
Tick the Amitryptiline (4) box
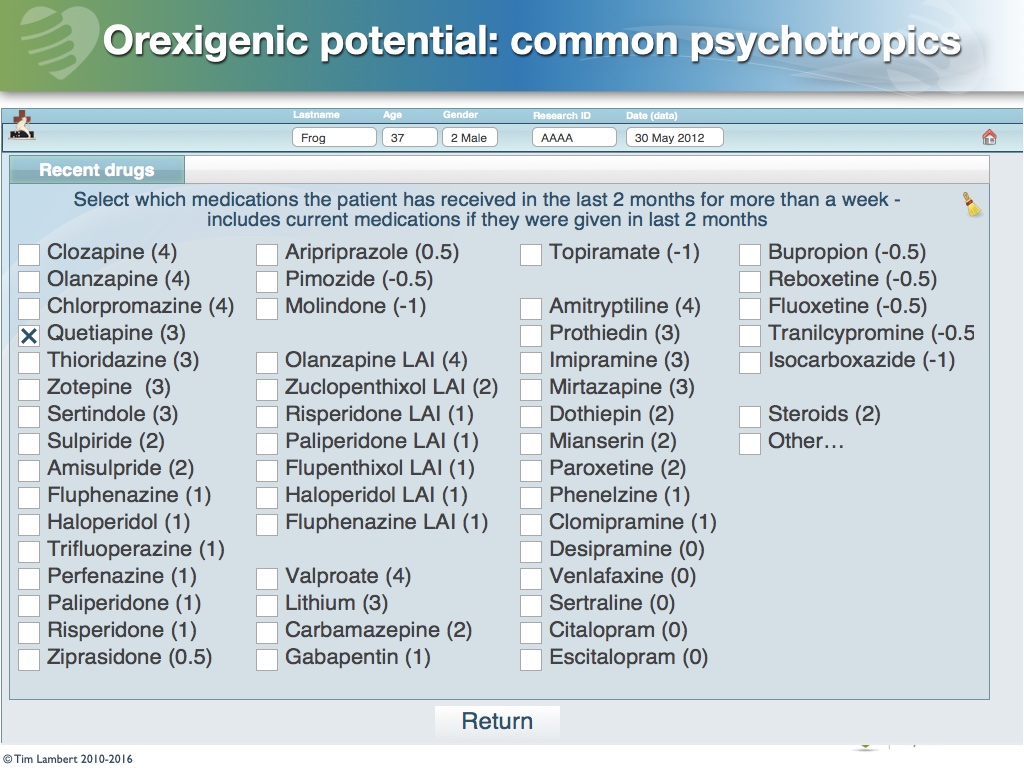point(530,307)
